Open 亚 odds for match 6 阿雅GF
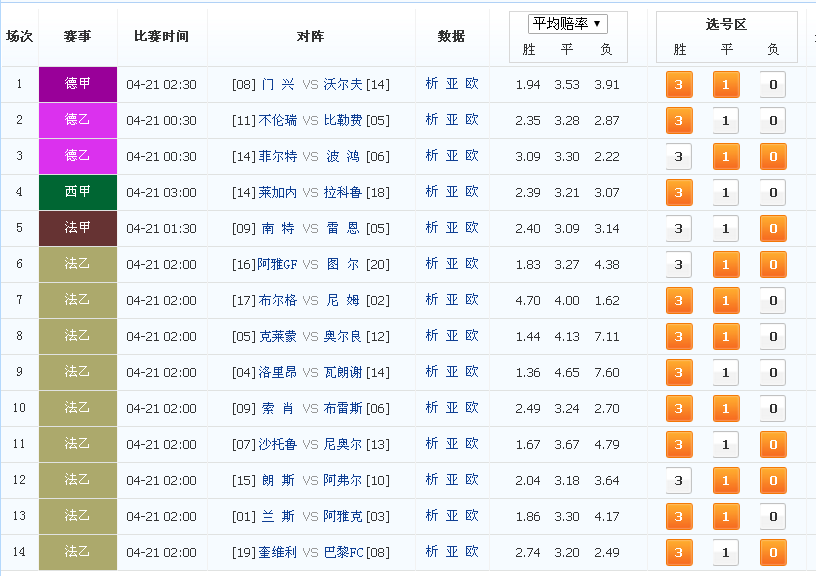This screenshot has height=576, width=816. (x=452, y=263)
